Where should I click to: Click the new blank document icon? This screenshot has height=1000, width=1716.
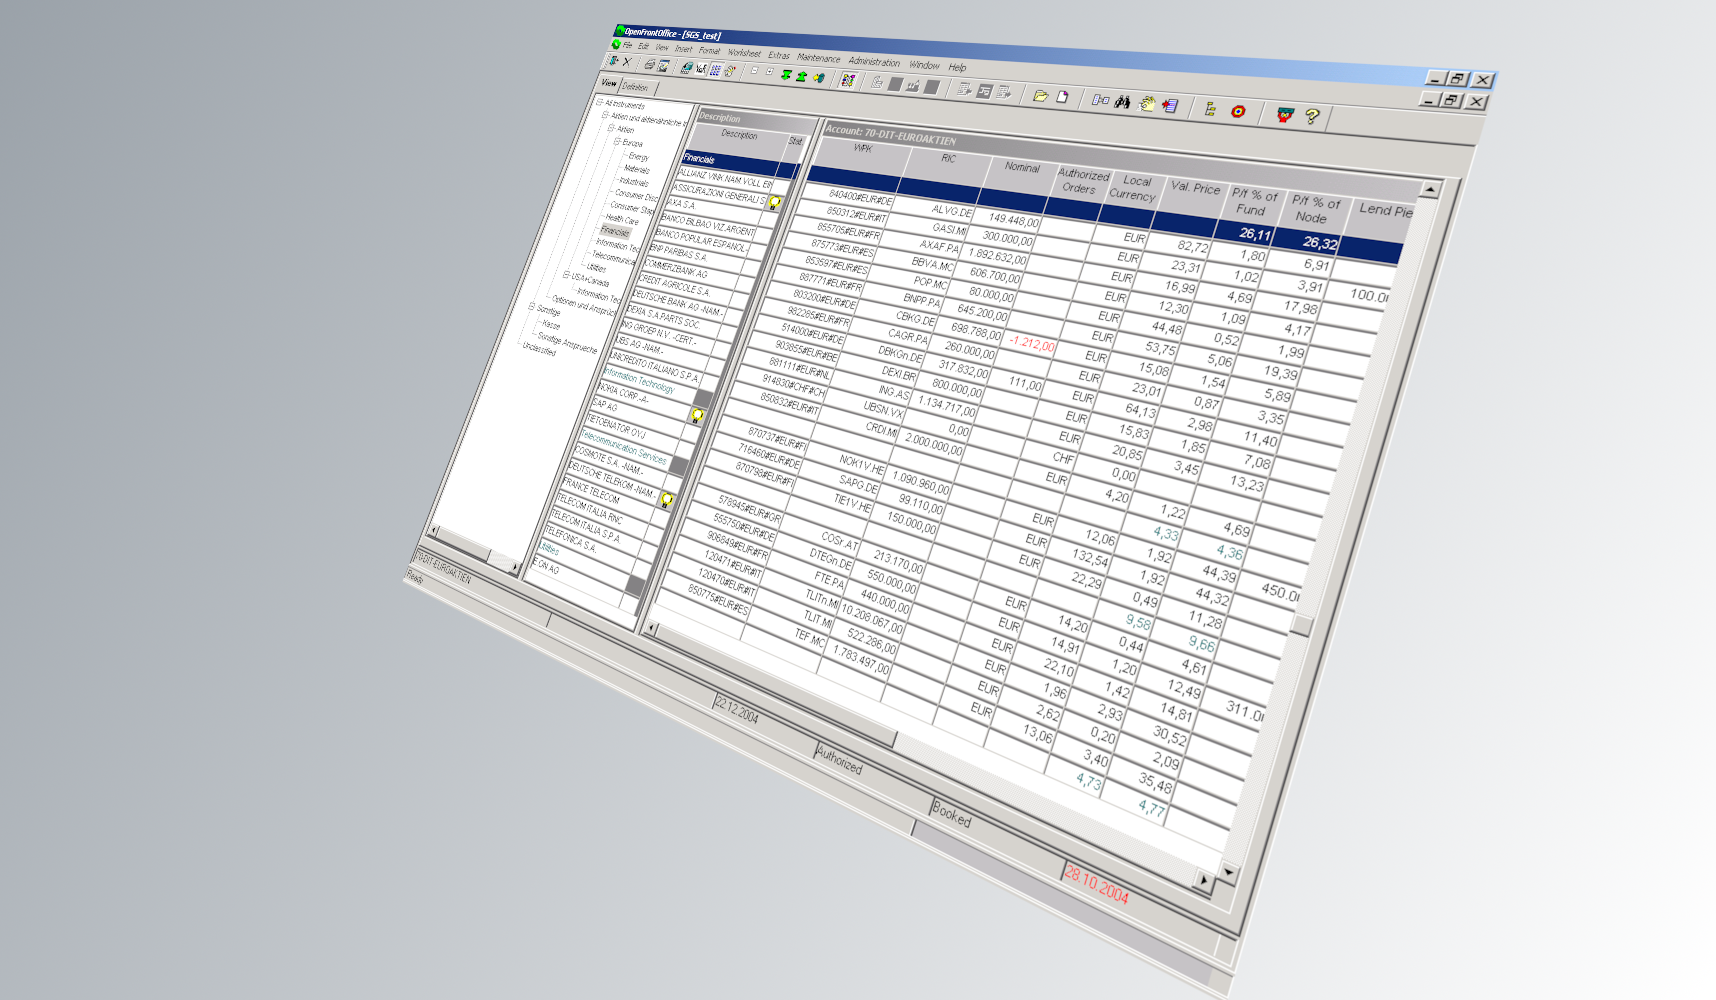[x=1063, y=97]
